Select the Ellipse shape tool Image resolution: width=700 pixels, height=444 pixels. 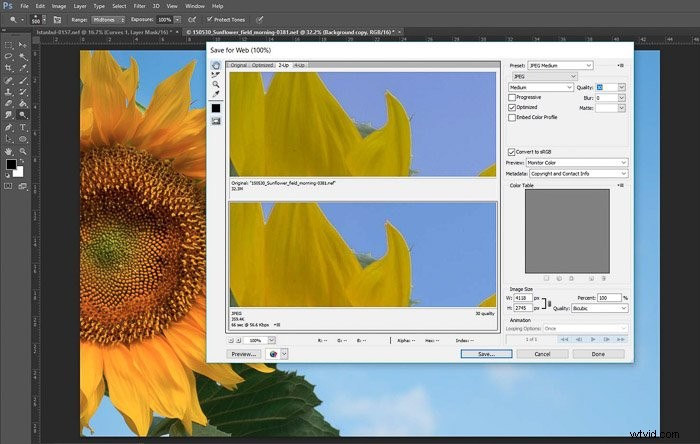coord(22,139)
